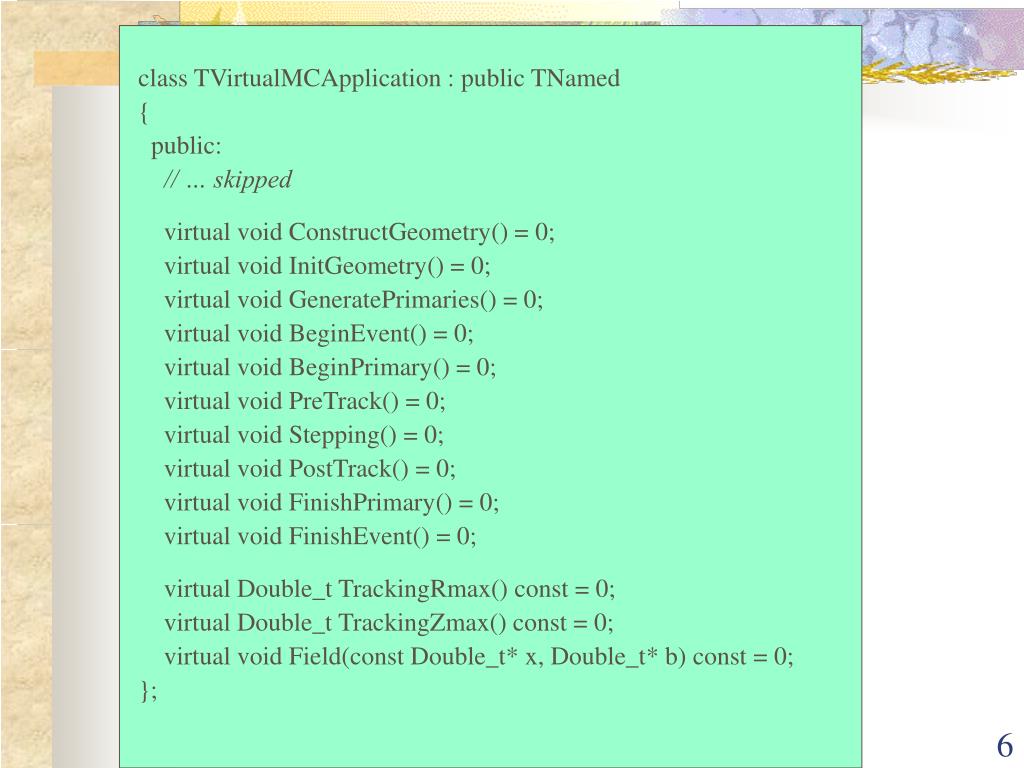The image size is (1024, 768).
Task: Click the class TVirtualMCApplication declaration line
Action: click(379, 79)
